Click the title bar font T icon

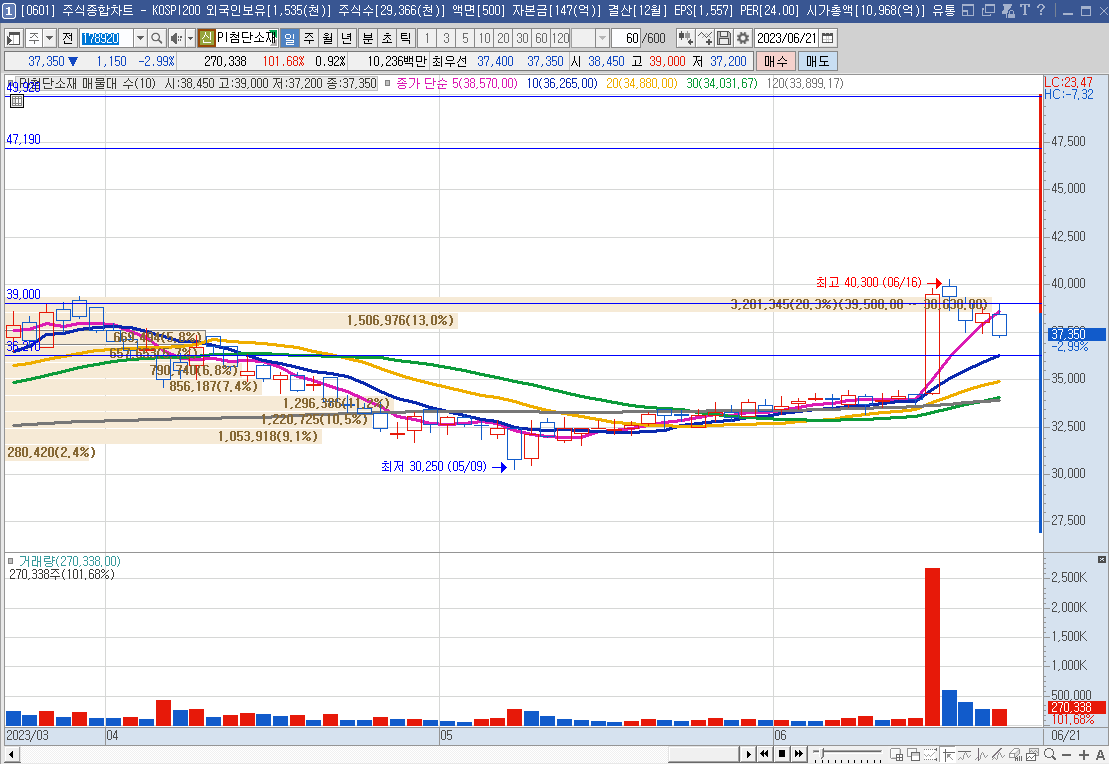[1024, 10]
